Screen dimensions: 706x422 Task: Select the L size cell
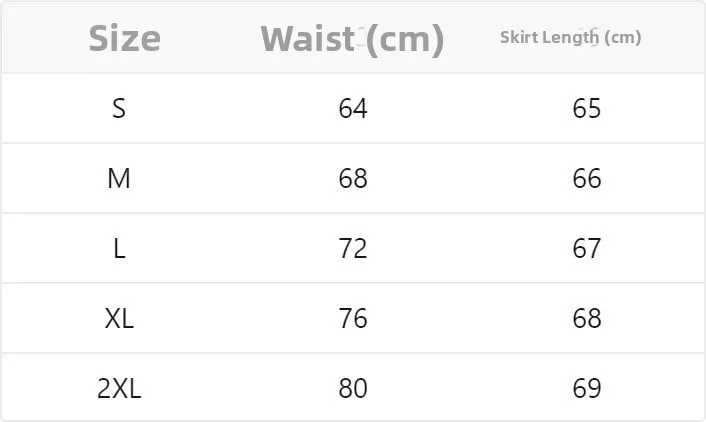coord(119,248)
